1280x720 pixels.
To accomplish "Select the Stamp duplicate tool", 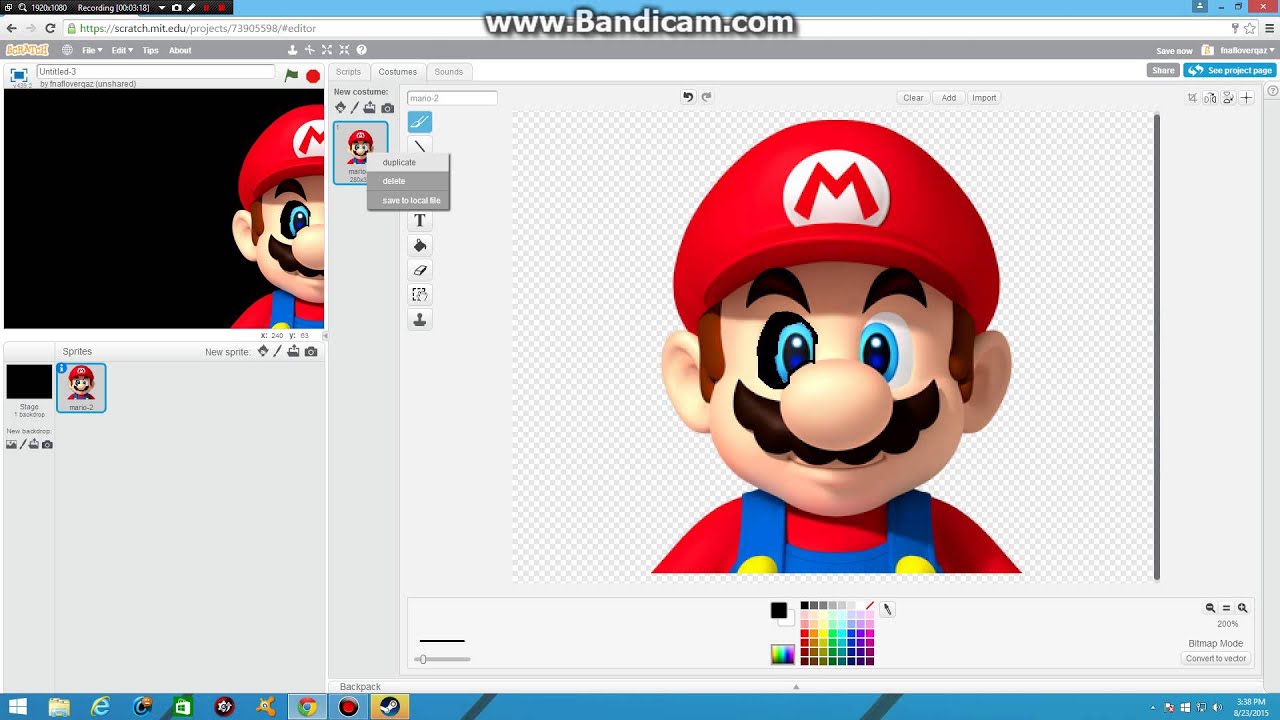I will 420,319.
